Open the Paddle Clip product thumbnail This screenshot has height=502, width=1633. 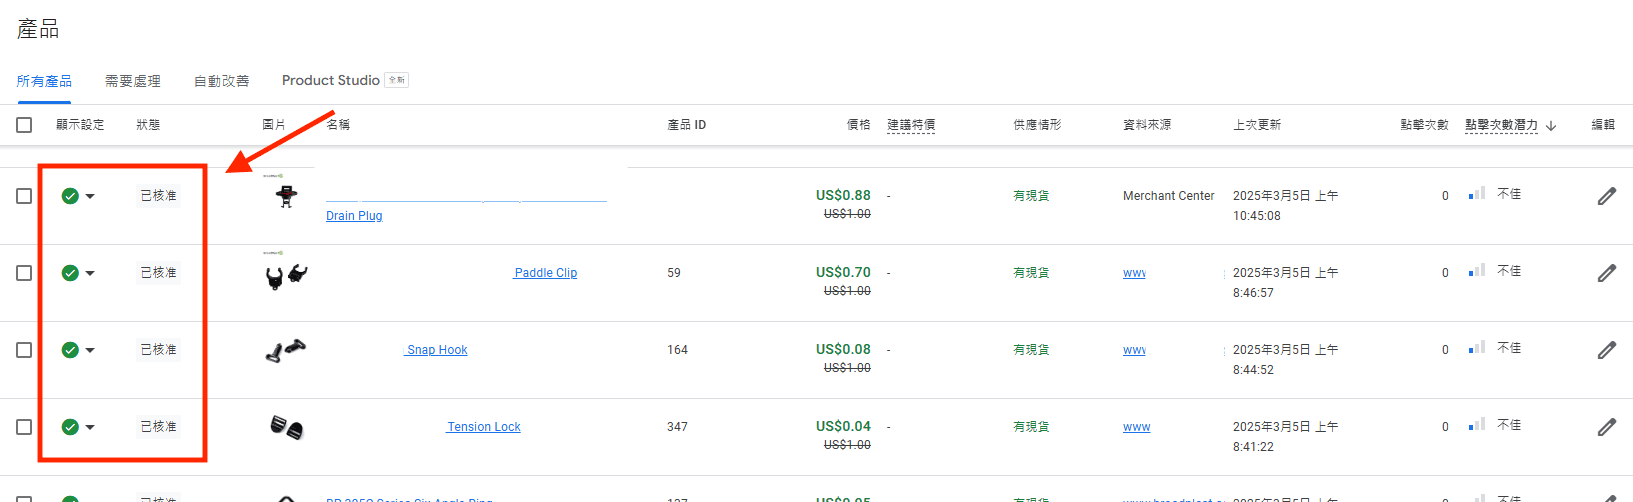(x=286, y=274)
